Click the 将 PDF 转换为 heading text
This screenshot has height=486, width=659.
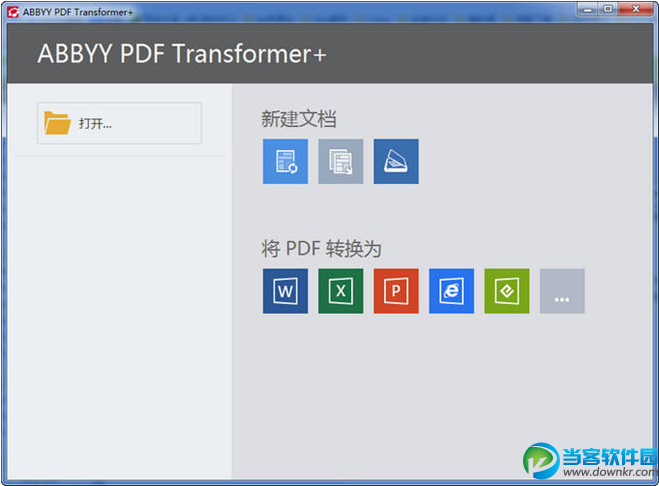[322, 248]
